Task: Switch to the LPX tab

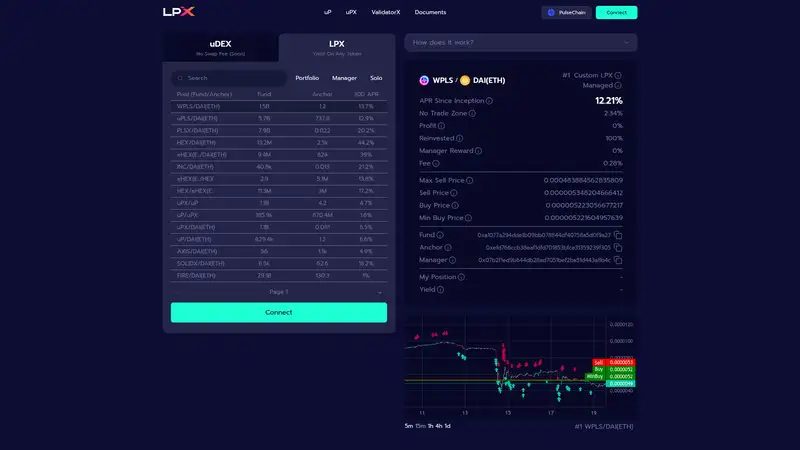Action: 337,47
